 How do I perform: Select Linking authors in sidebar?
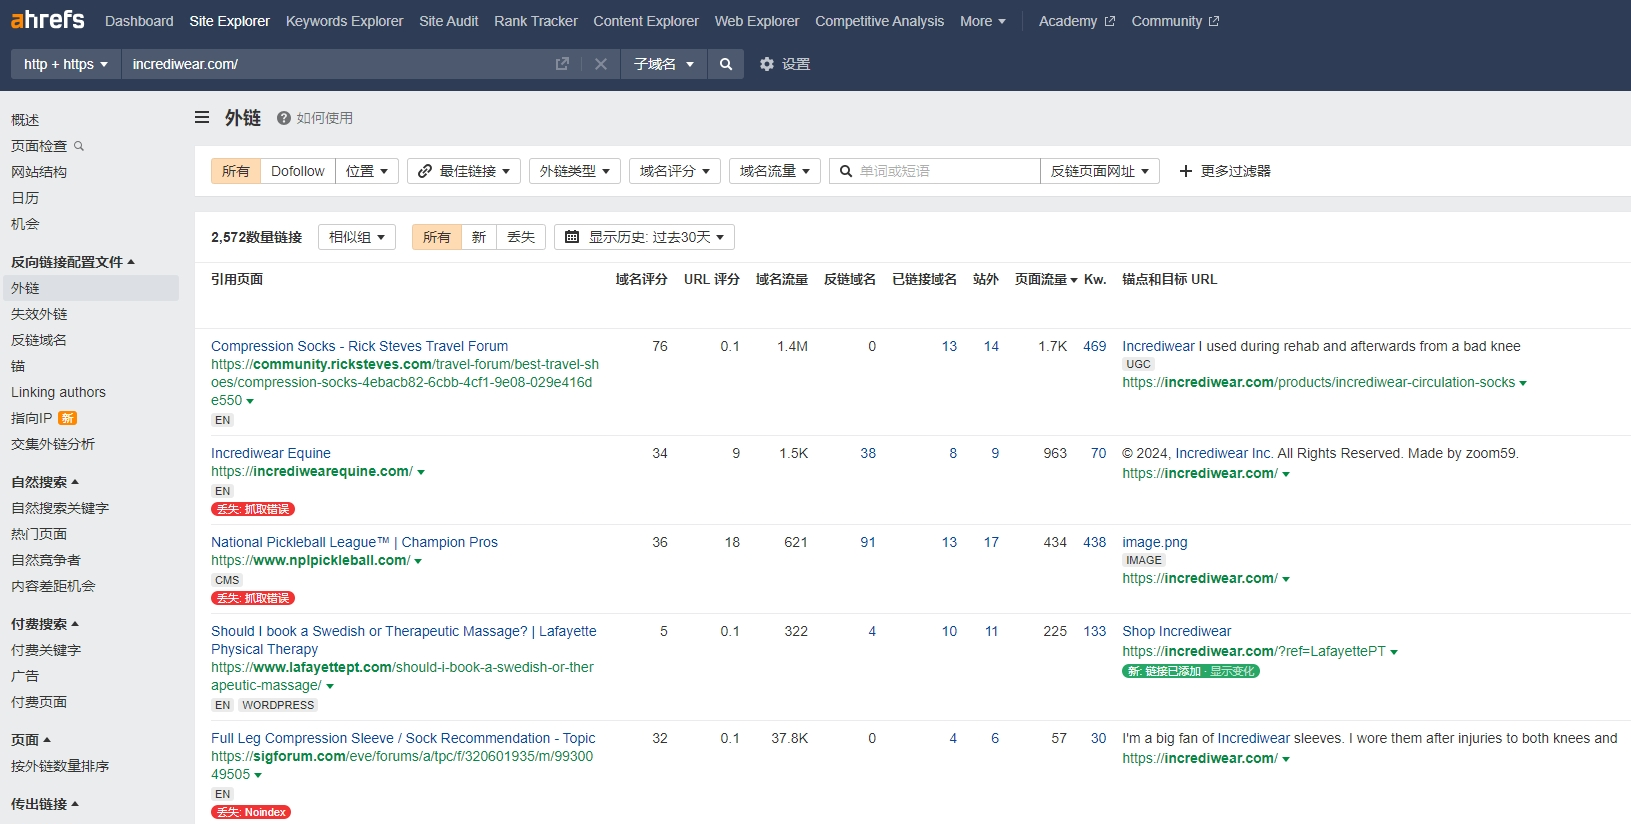[x=58, y=392]
